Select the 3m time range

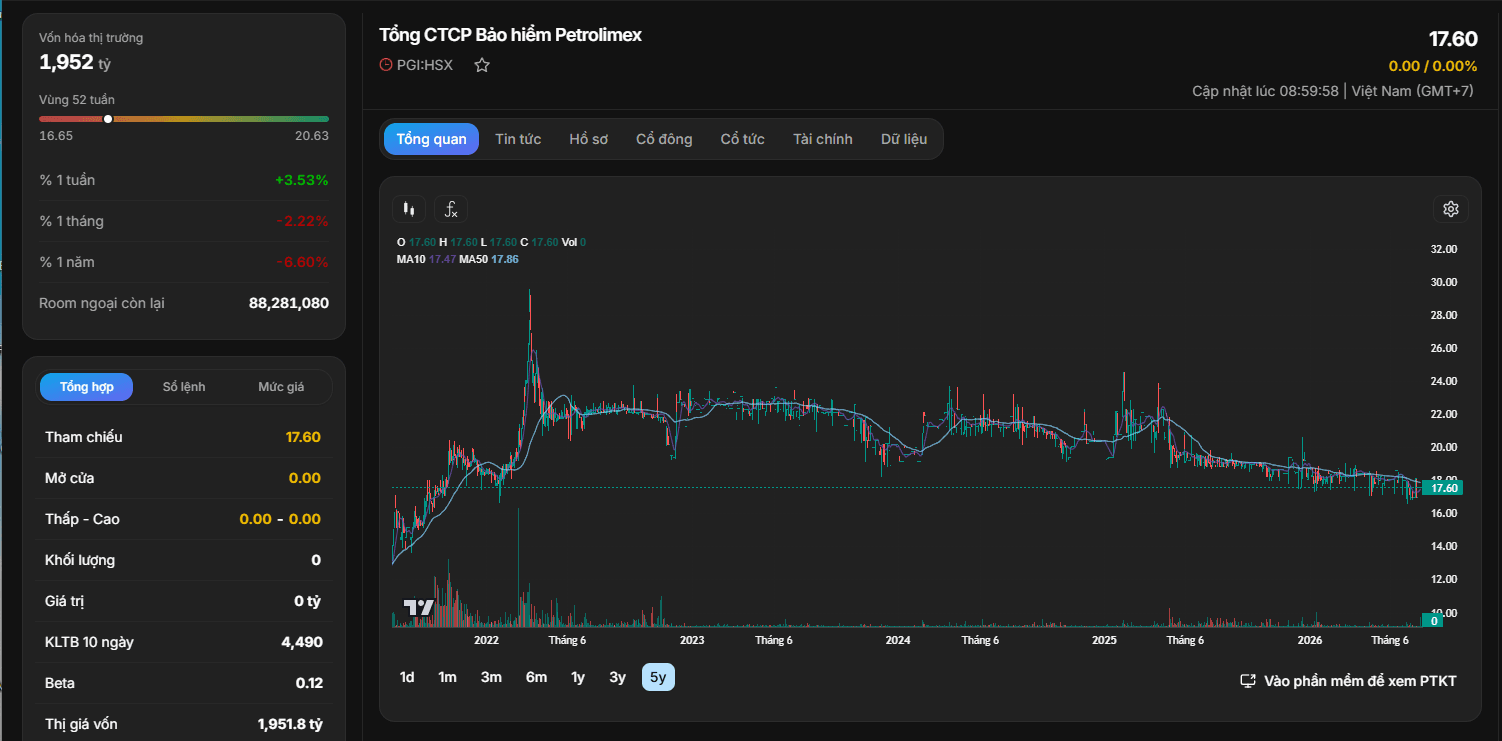pyautogui.click(x=491, y=677)
